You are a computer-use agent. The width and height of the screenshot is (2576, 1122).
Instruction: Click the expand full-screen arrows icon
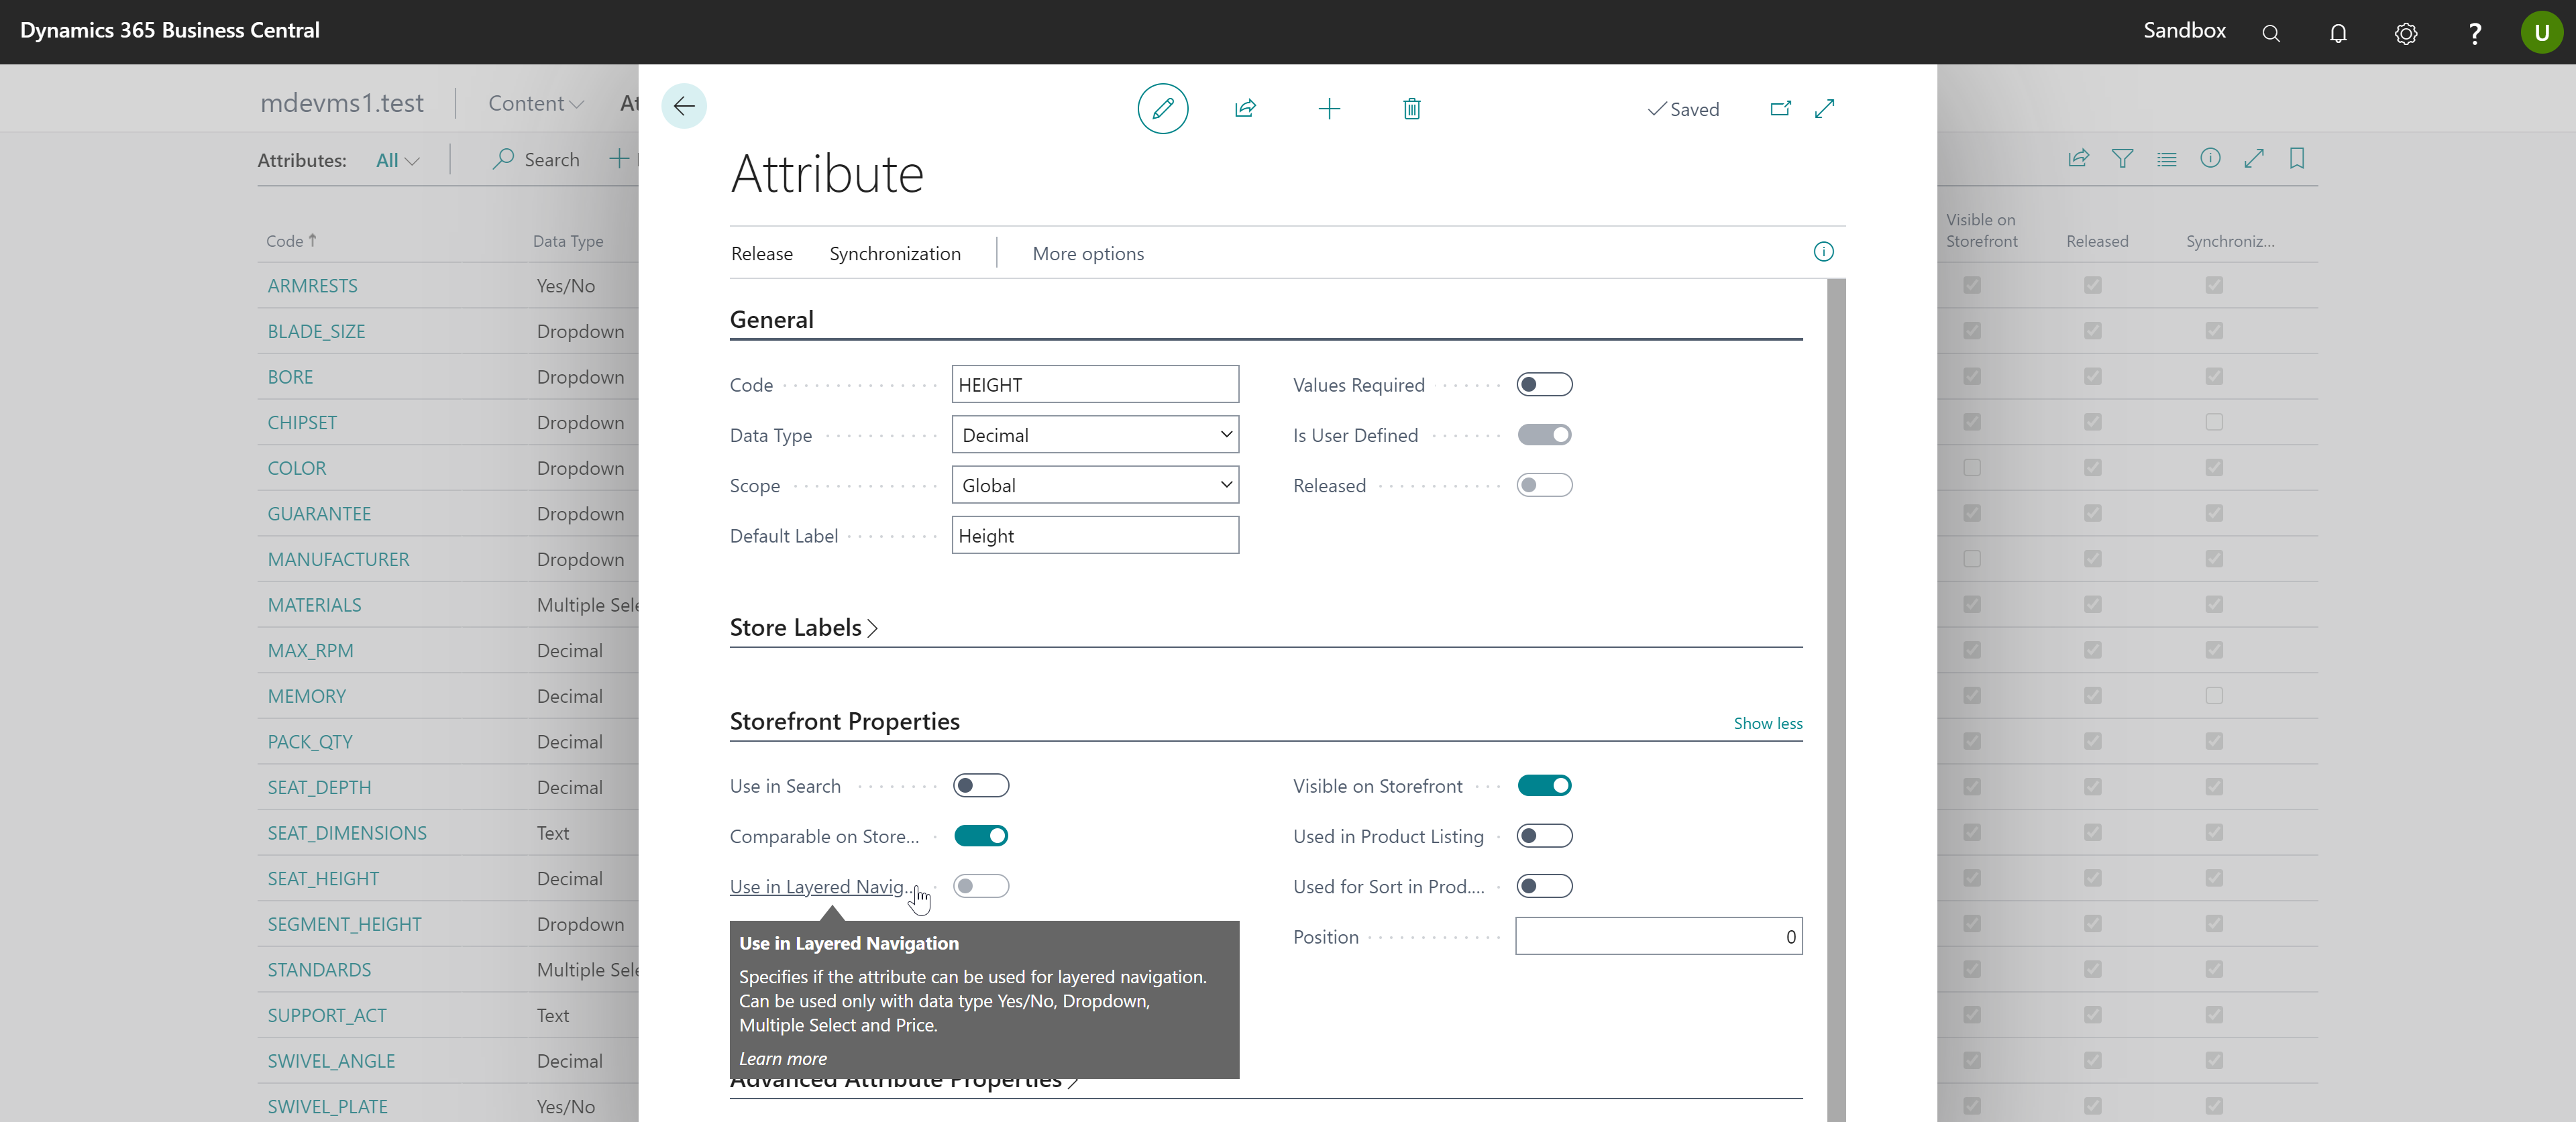pos(1825,108)
